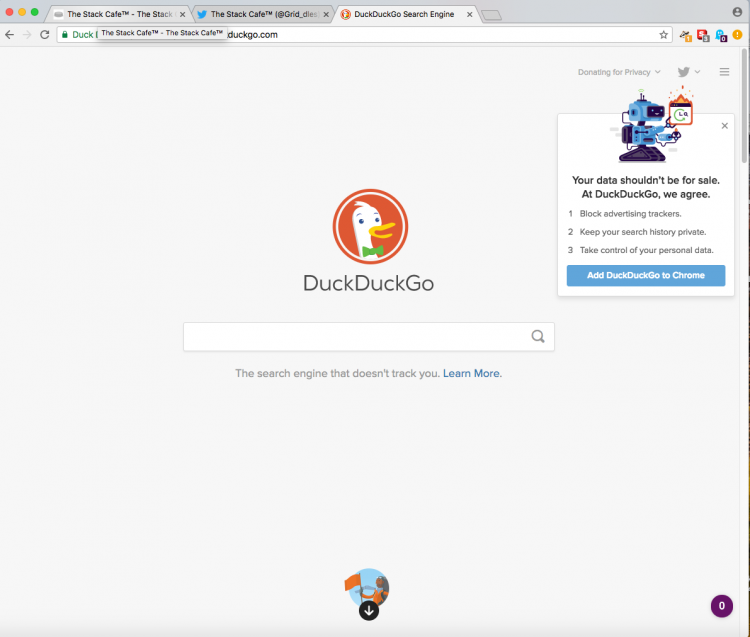This screenshot has width=750, height=637.
Task: Close the DuckDuckGo Search Engine tab
Action: (x=469, y=14)
